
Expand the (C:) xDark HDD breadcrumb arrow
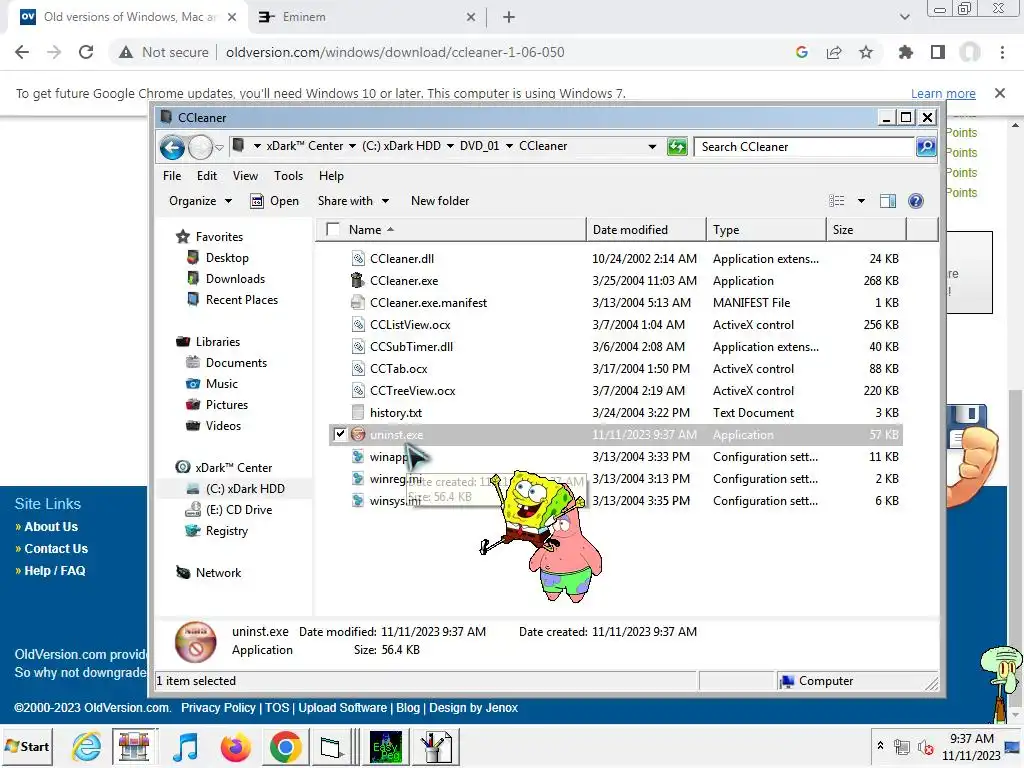450,146
